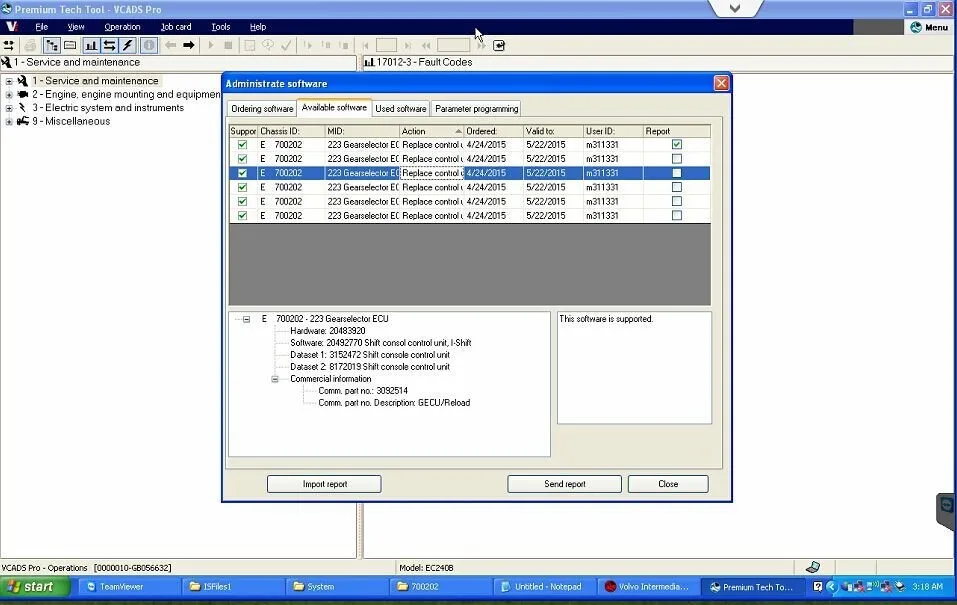Expand the Service and maintenance tree node

point(9,81)
